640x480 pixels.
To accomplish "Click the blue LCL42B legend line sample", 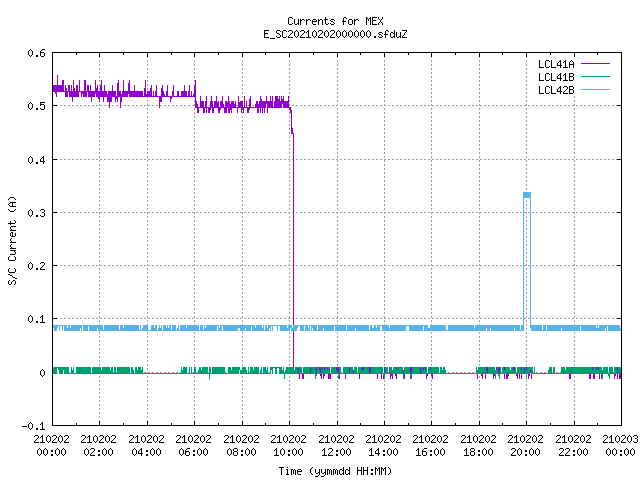I will click(x=595, y=90).
